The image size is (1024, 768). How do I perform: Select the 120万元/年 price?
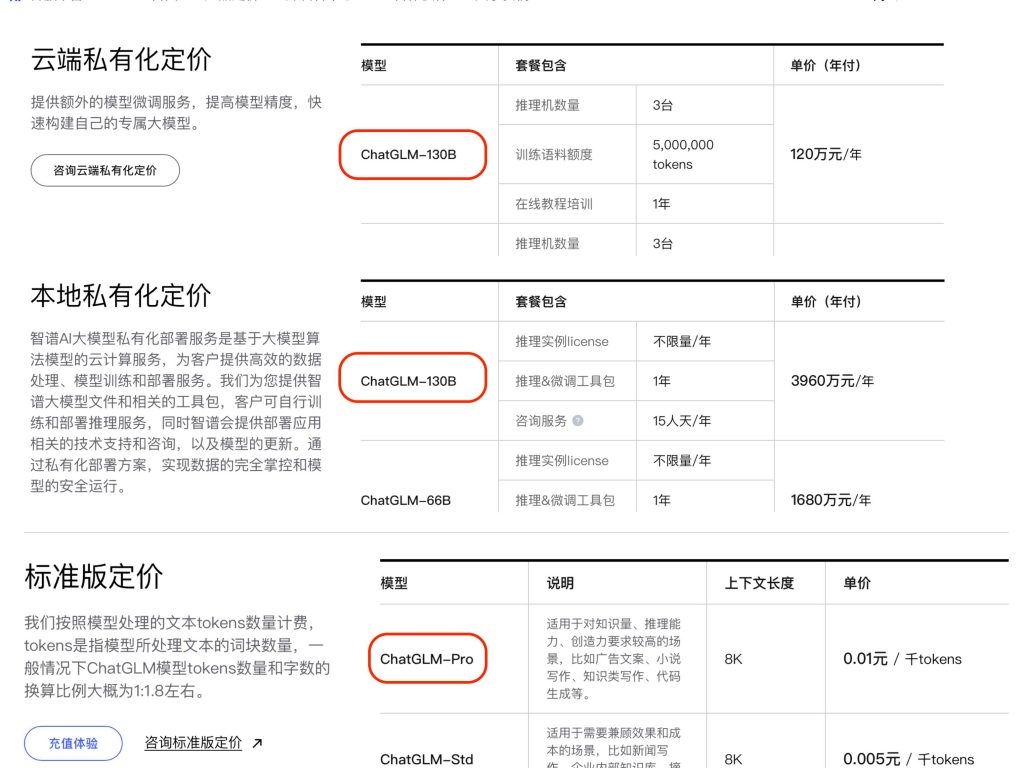pyautogui.click(x=825, y=154)
